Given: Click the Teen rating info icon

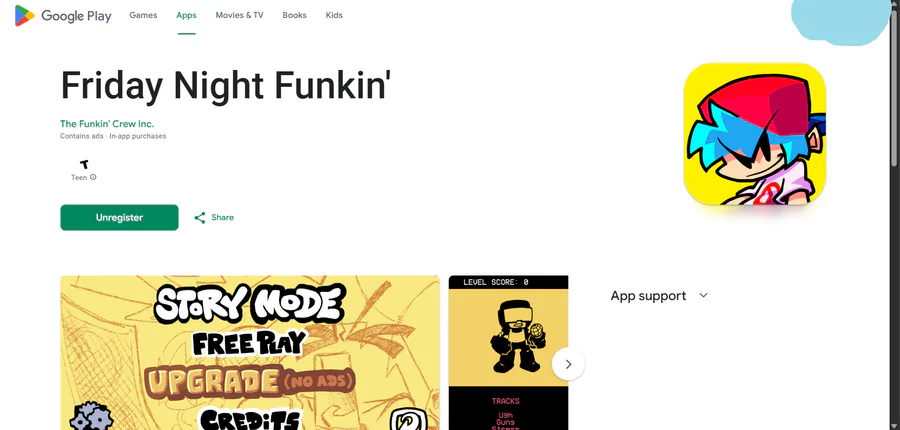Looking at the screenshot, I should point(93,177).
